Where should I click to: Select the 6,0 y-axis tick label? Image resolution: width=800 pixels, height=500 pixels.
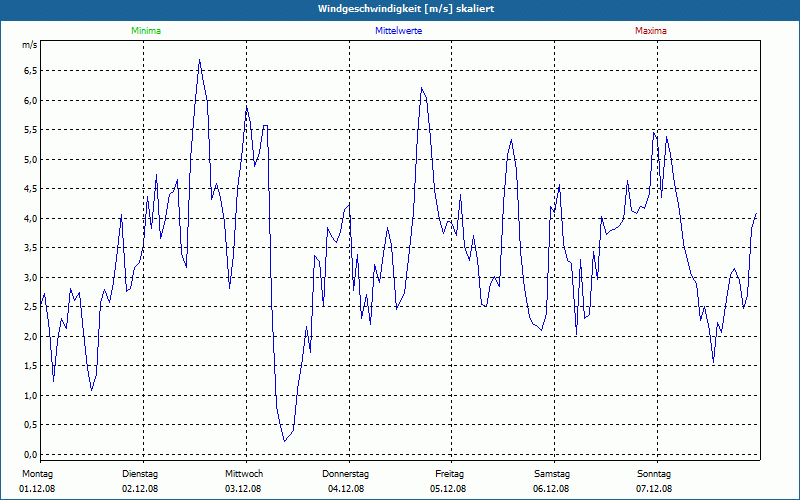(30, 100)
